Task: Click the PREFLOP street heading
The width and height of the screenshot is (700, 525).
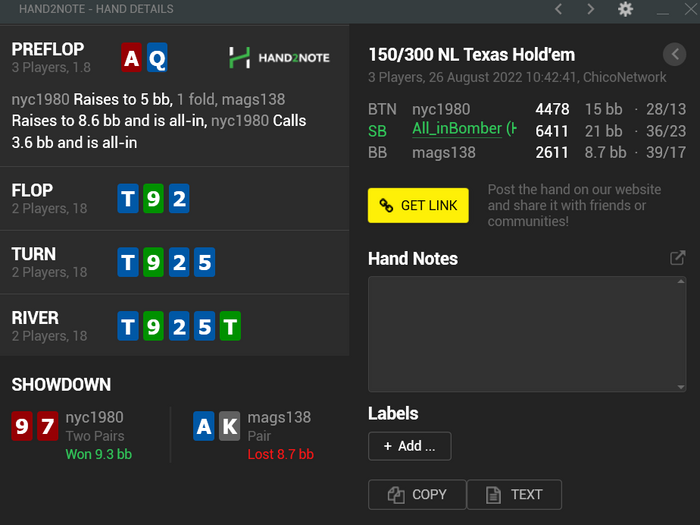Action: coord(48,49)
